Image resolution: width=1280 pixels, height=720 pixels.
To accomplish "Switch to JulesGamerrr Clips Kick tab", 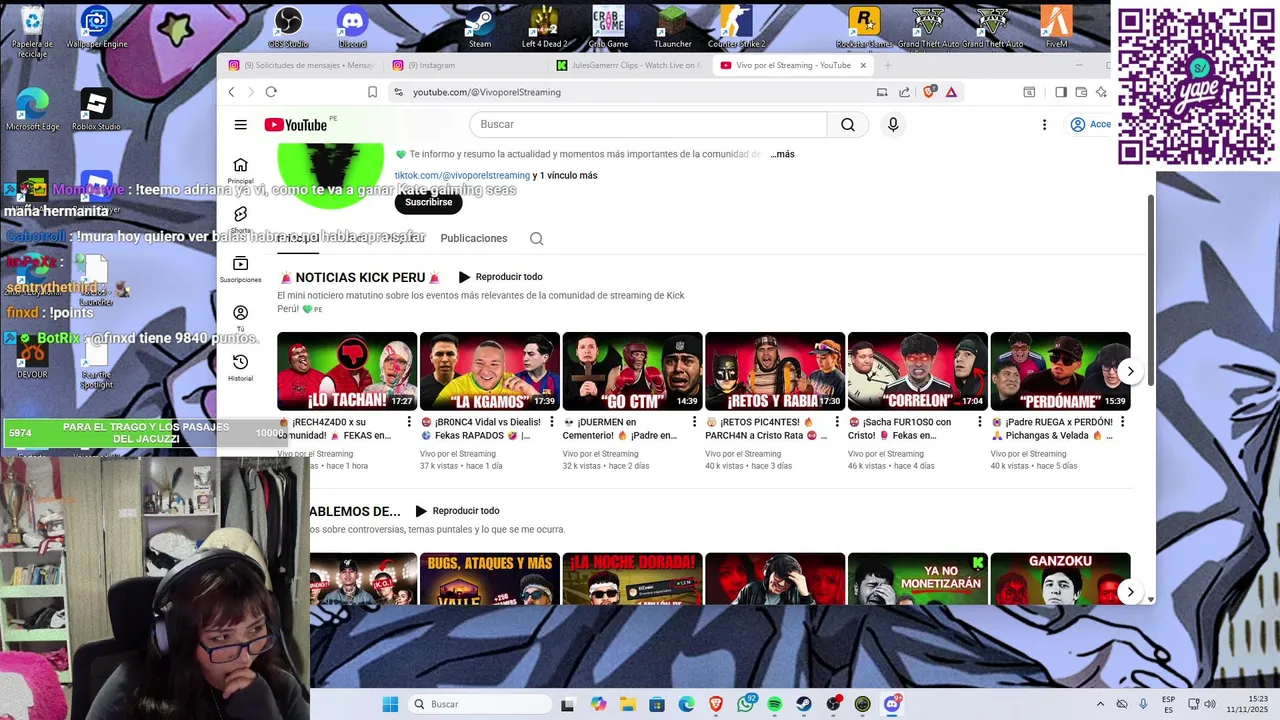I will [628, 65].
